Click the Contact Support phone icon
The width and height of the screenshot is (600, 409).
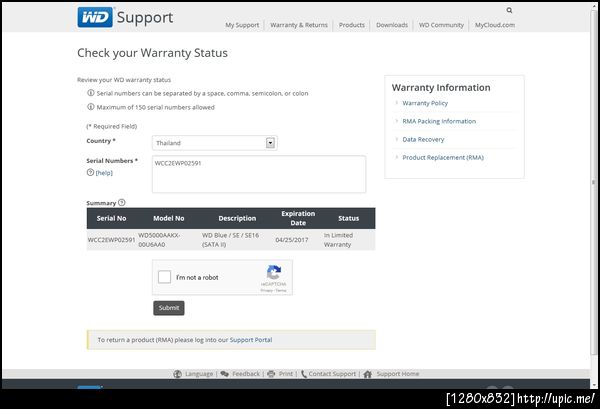click(x=304, y=374)
